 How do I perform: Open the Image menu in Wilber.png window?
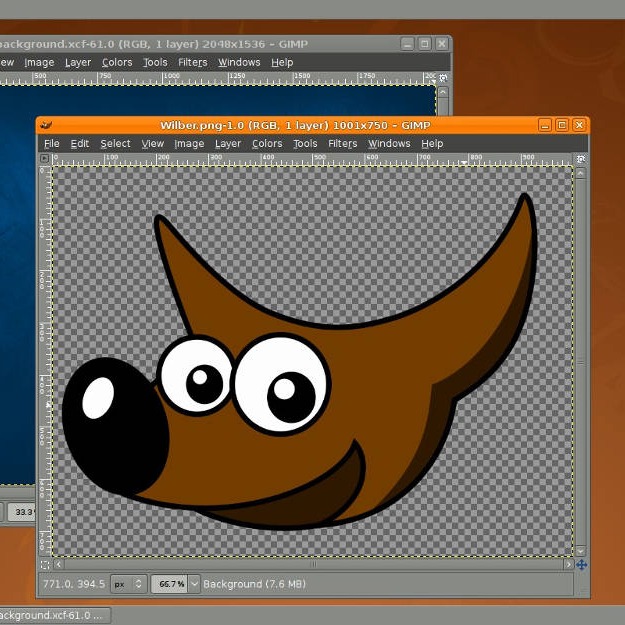coord(189,144)
